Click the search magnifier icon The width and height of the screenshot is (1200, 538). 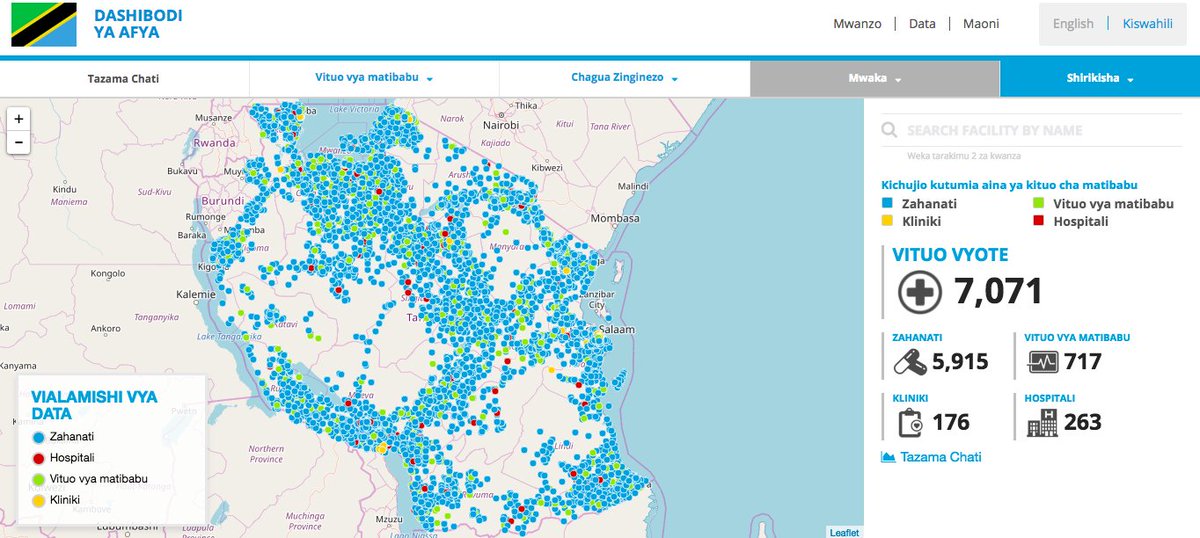tap(888, 131)
